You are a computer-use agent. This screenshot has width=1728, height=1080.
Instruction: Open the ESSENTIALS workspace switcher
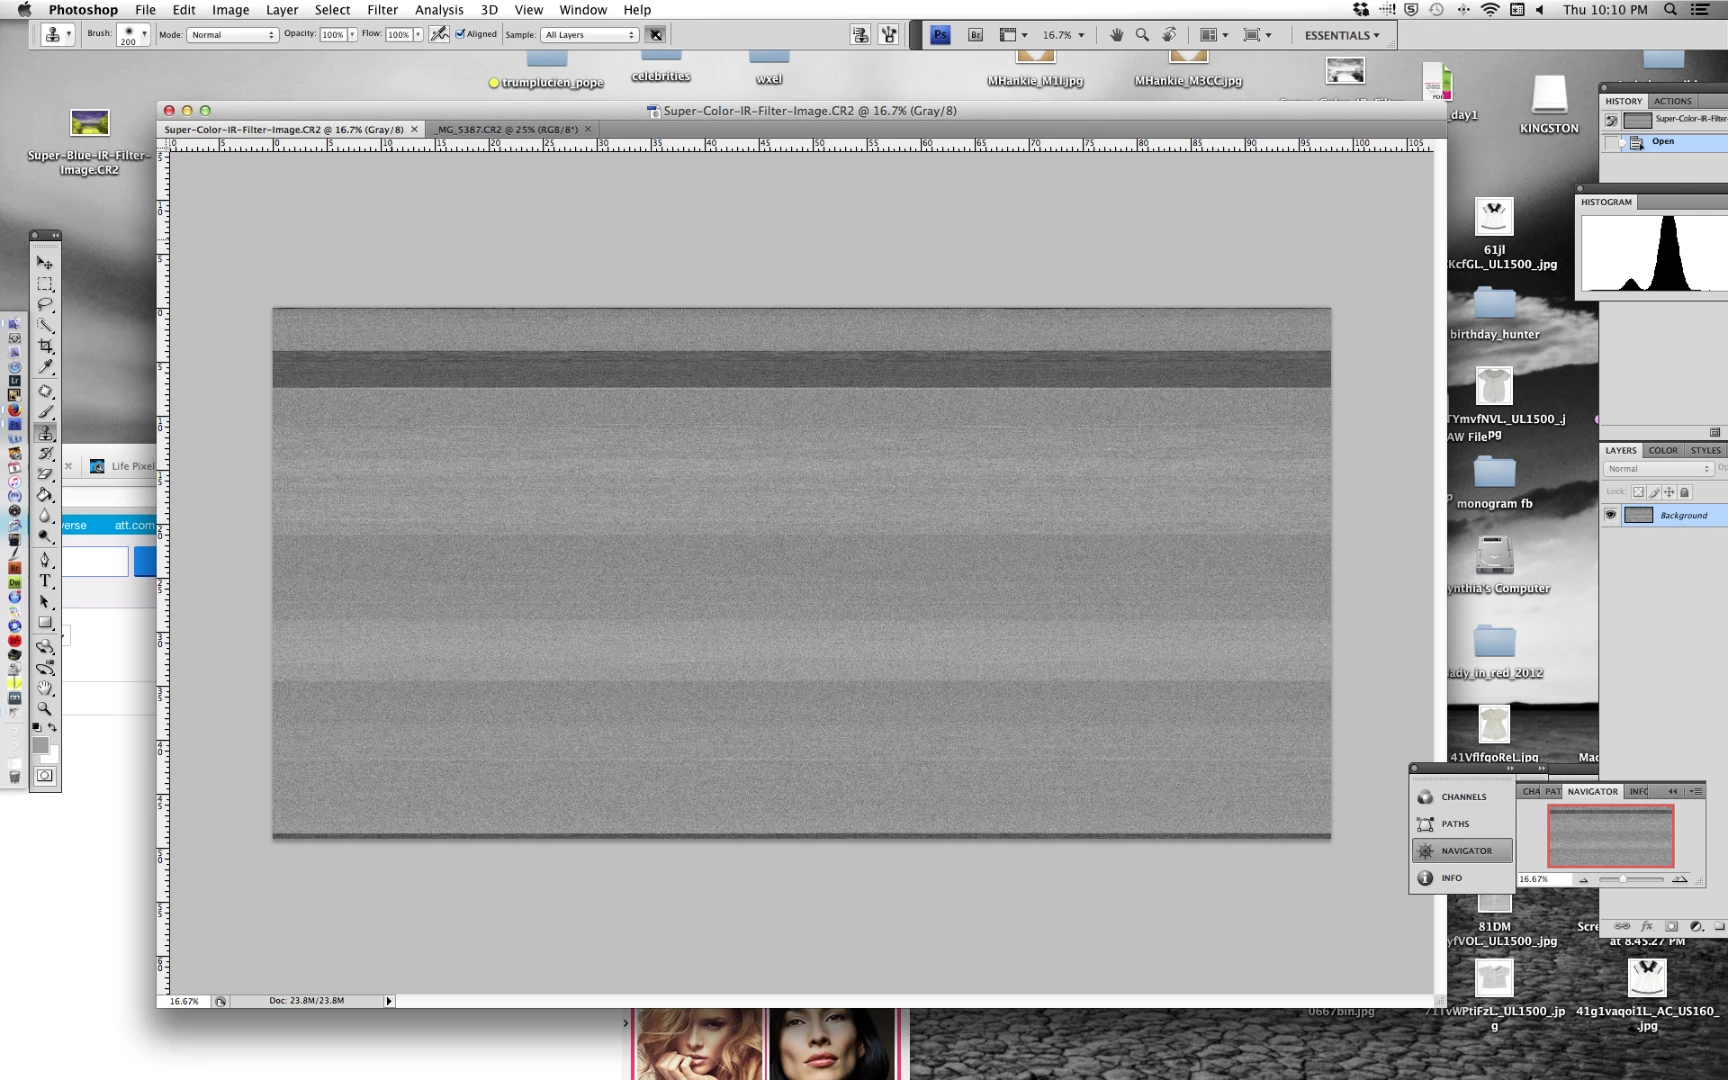coord(1342,35)
